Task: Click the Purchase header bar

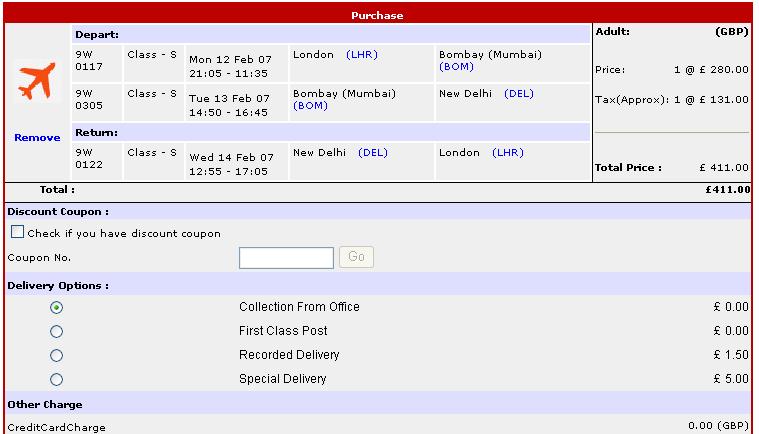Action: tap(377, 15)
